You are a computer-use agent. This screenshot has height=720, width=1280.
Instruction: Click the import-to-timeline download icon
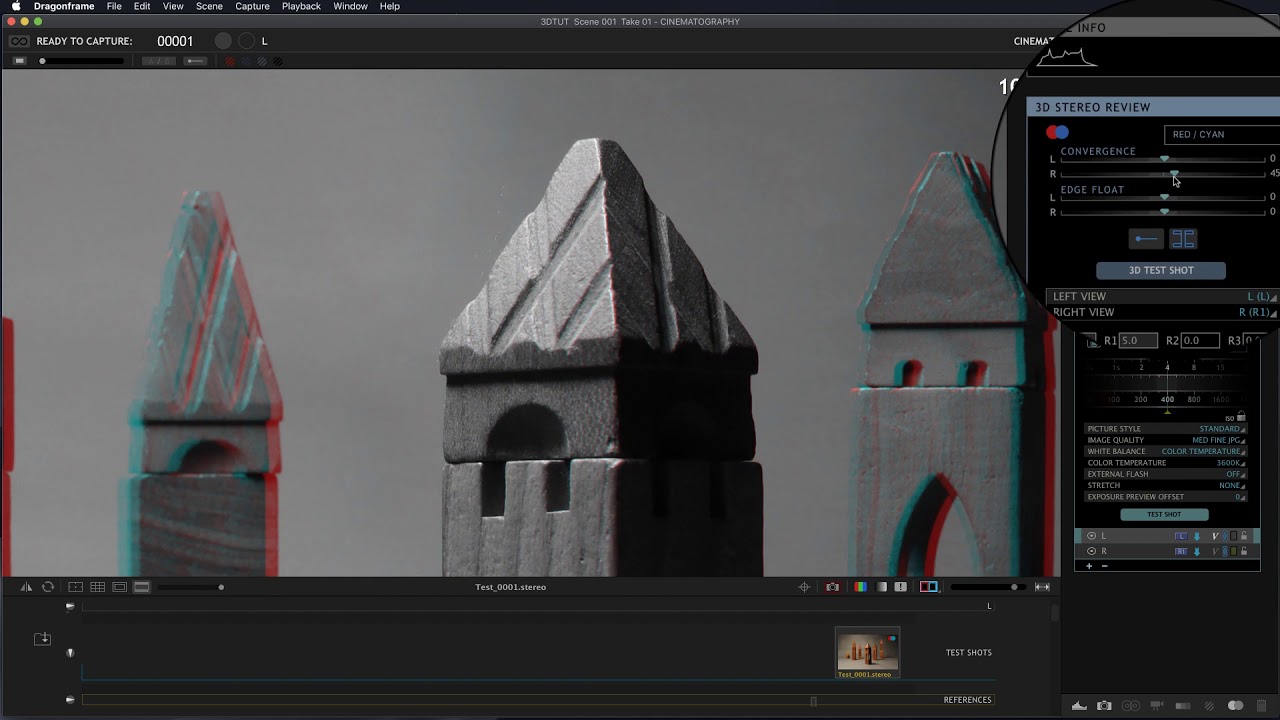click(x=42, y=639)
